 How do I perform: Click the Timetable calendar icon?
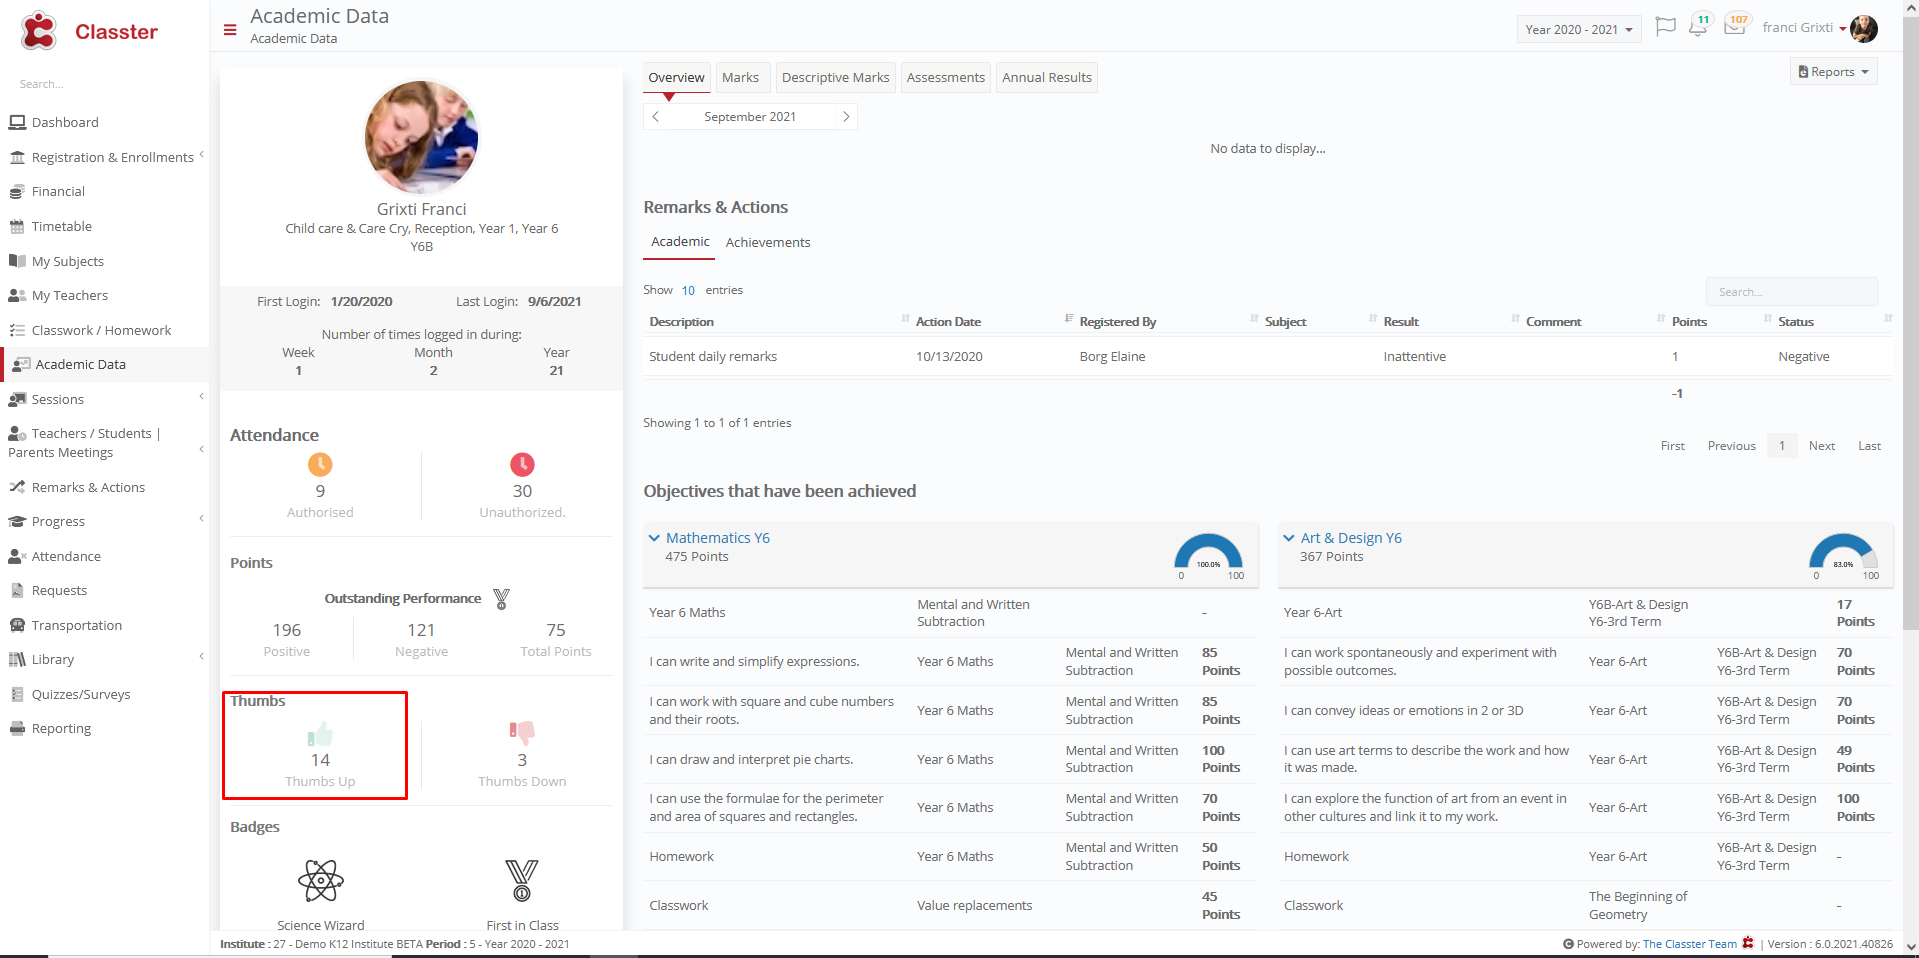(x=17, y=226)
